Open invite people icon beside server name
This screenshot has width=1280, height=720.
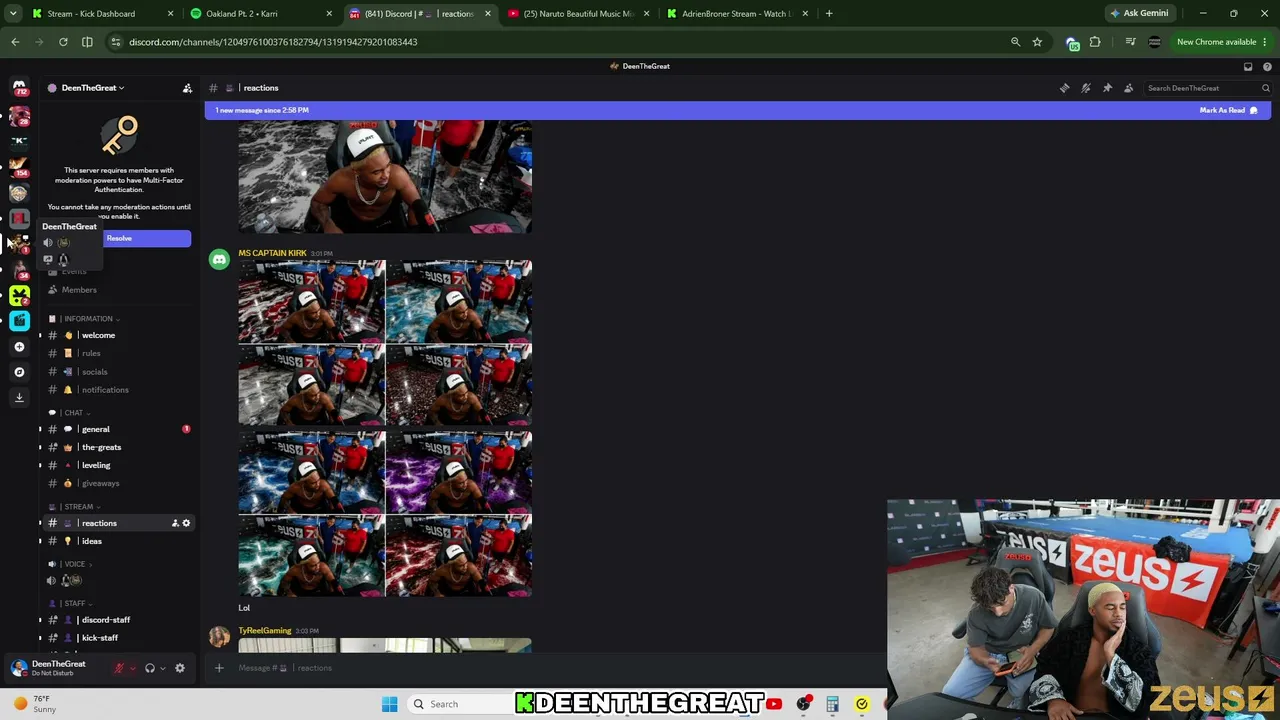(187, 88)
